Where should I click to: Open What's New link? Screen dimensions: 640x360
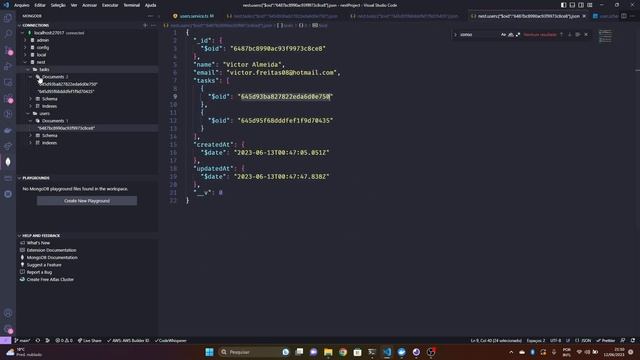38,243
